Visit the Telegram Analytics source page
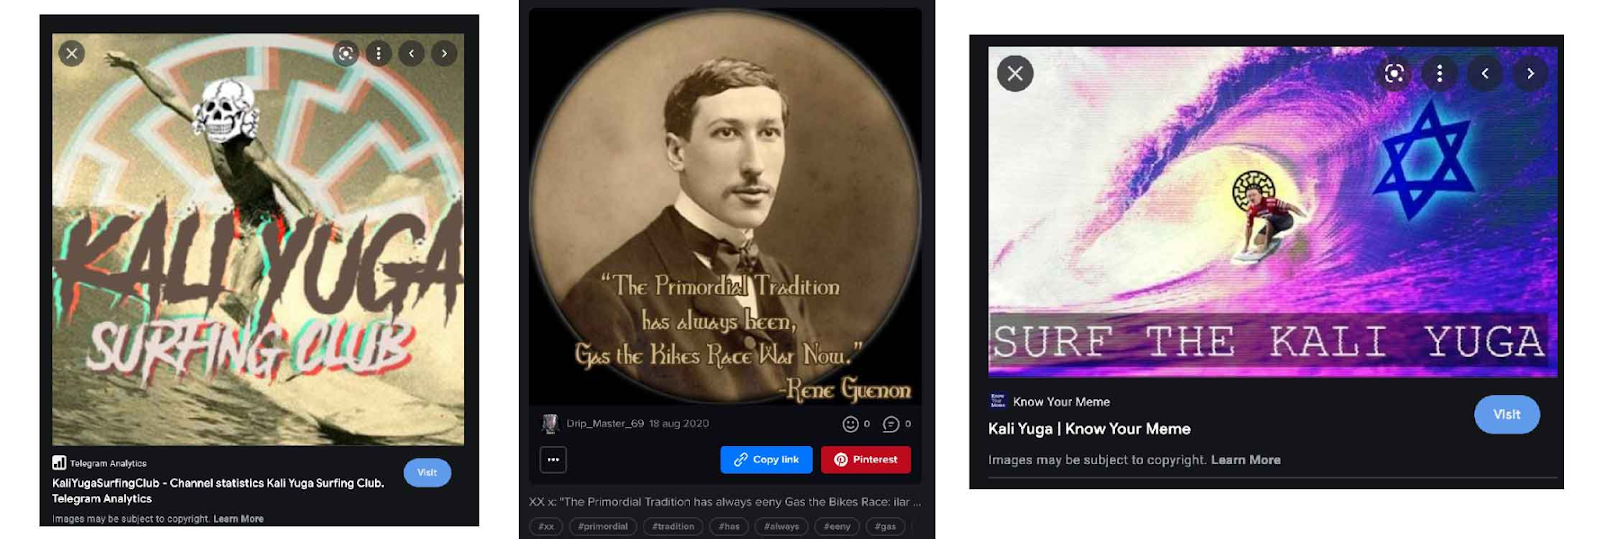The image size is (1600, 539). point(427,472)
